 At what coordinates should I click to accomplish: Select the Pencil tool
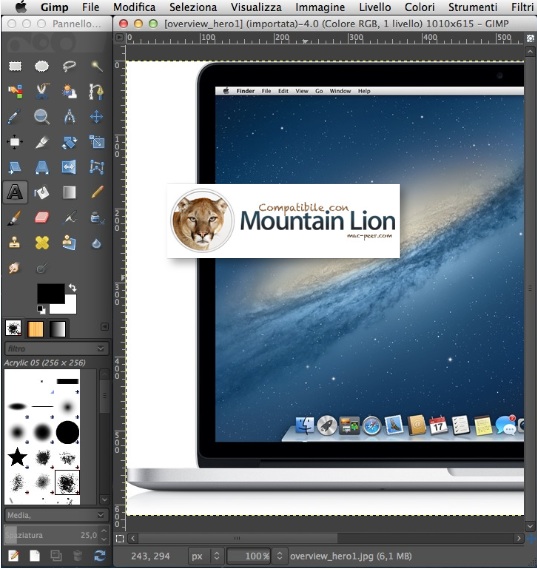click(x=96, y=193)
